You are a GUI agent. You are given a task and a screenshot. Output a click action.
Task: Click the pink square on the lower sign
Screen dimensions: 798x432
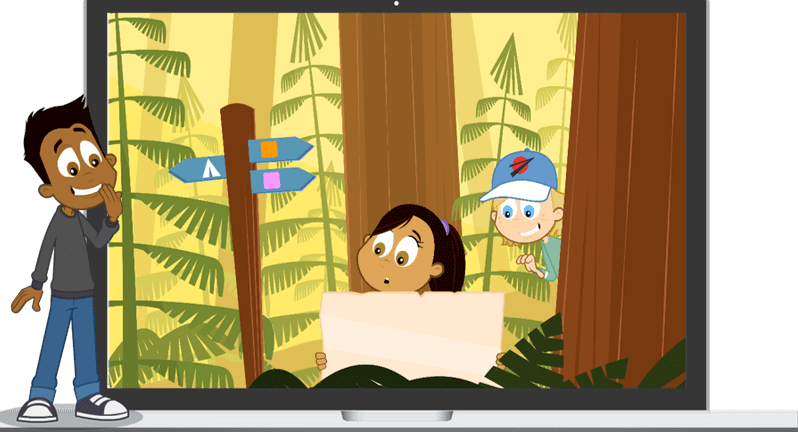tap(270, 180)
